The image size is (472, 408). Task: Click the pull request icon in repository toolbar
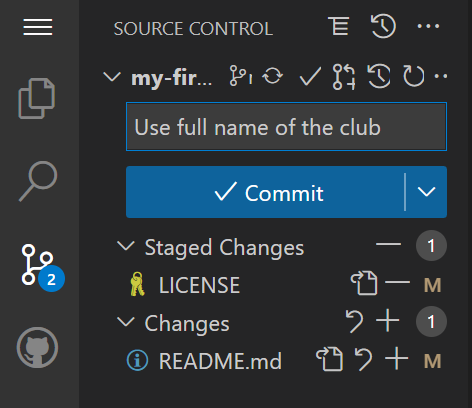click(x=344, y=77)
